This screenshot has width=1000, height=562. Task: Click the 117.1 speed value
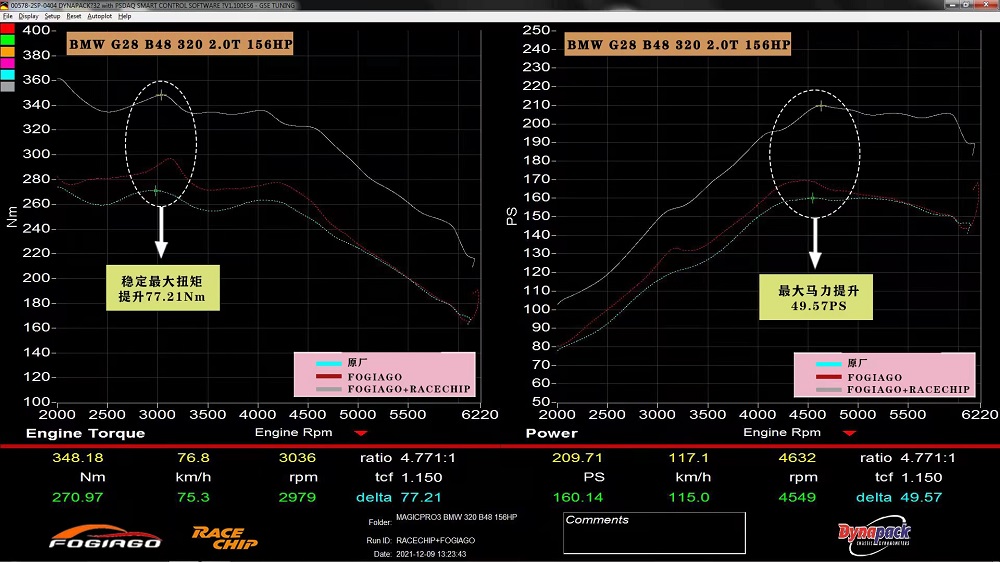[x=689, y=458]
